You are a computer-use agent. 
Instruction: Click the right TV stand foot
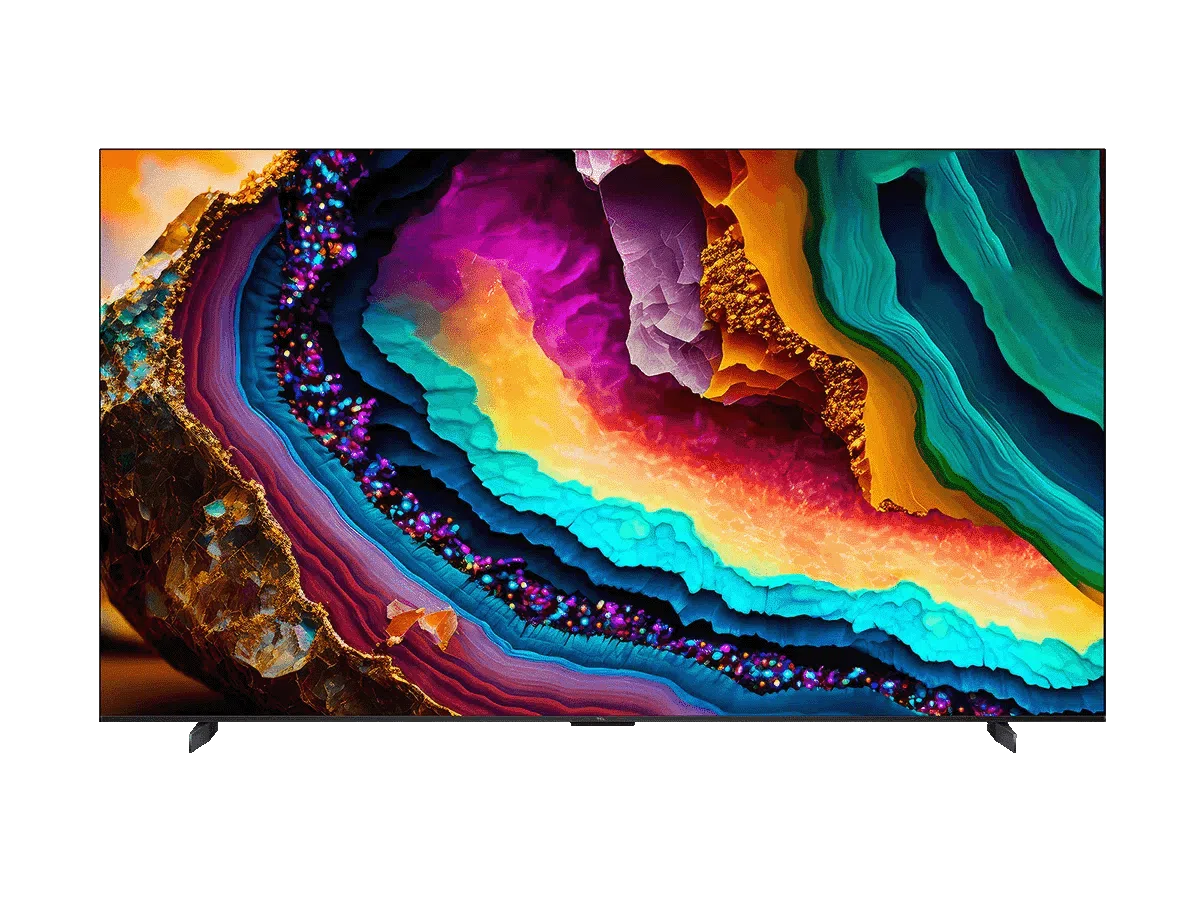pyautogui.click(x=1003, y=740)
